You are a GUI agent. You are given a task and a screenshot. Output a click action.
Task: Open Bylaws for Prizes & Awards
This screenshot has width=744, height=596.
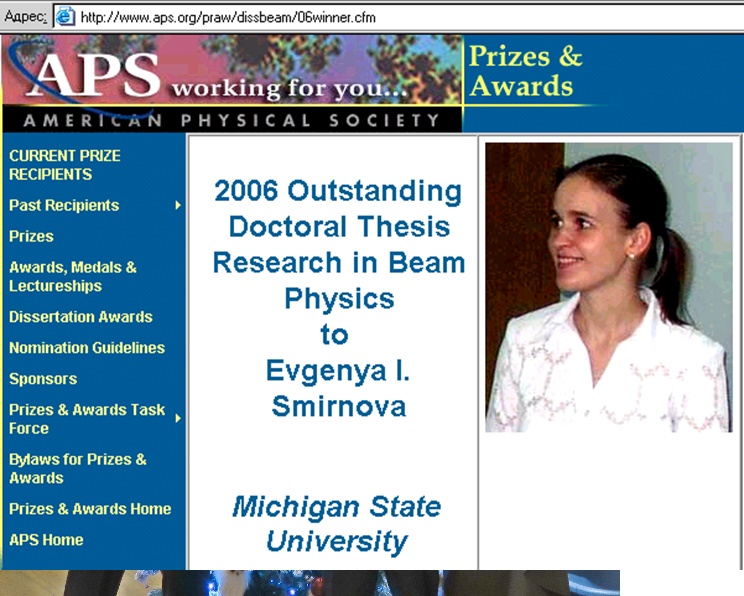coord(78,468)
